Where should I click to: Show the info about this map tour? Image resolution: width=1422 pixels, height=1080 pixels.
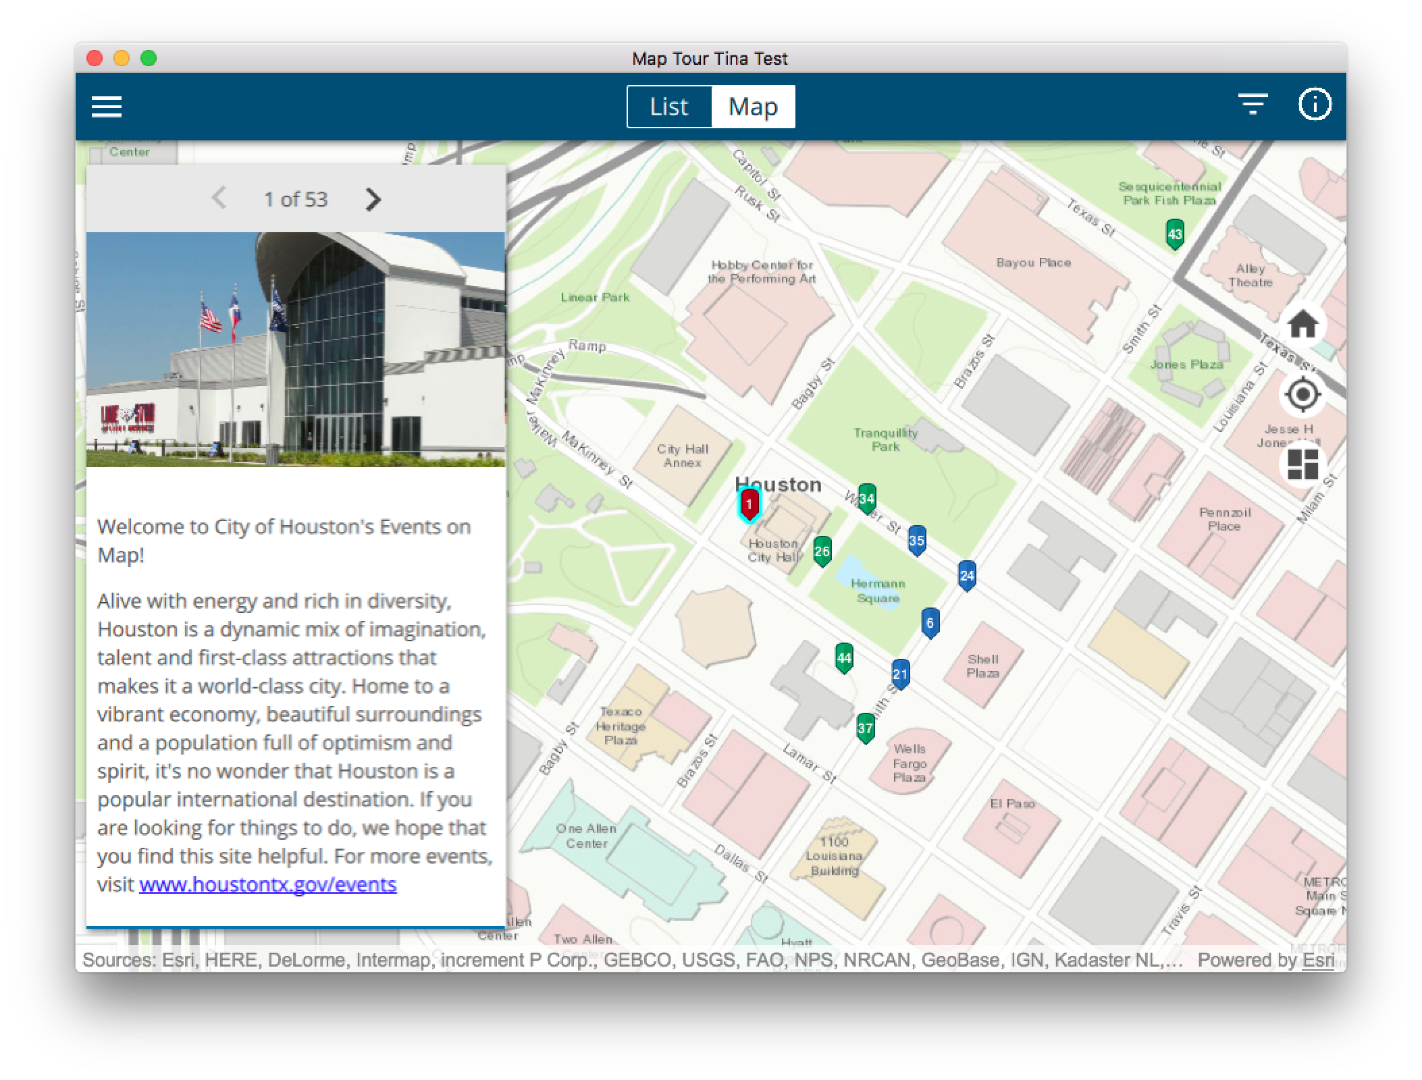[x=1314, y=104]
